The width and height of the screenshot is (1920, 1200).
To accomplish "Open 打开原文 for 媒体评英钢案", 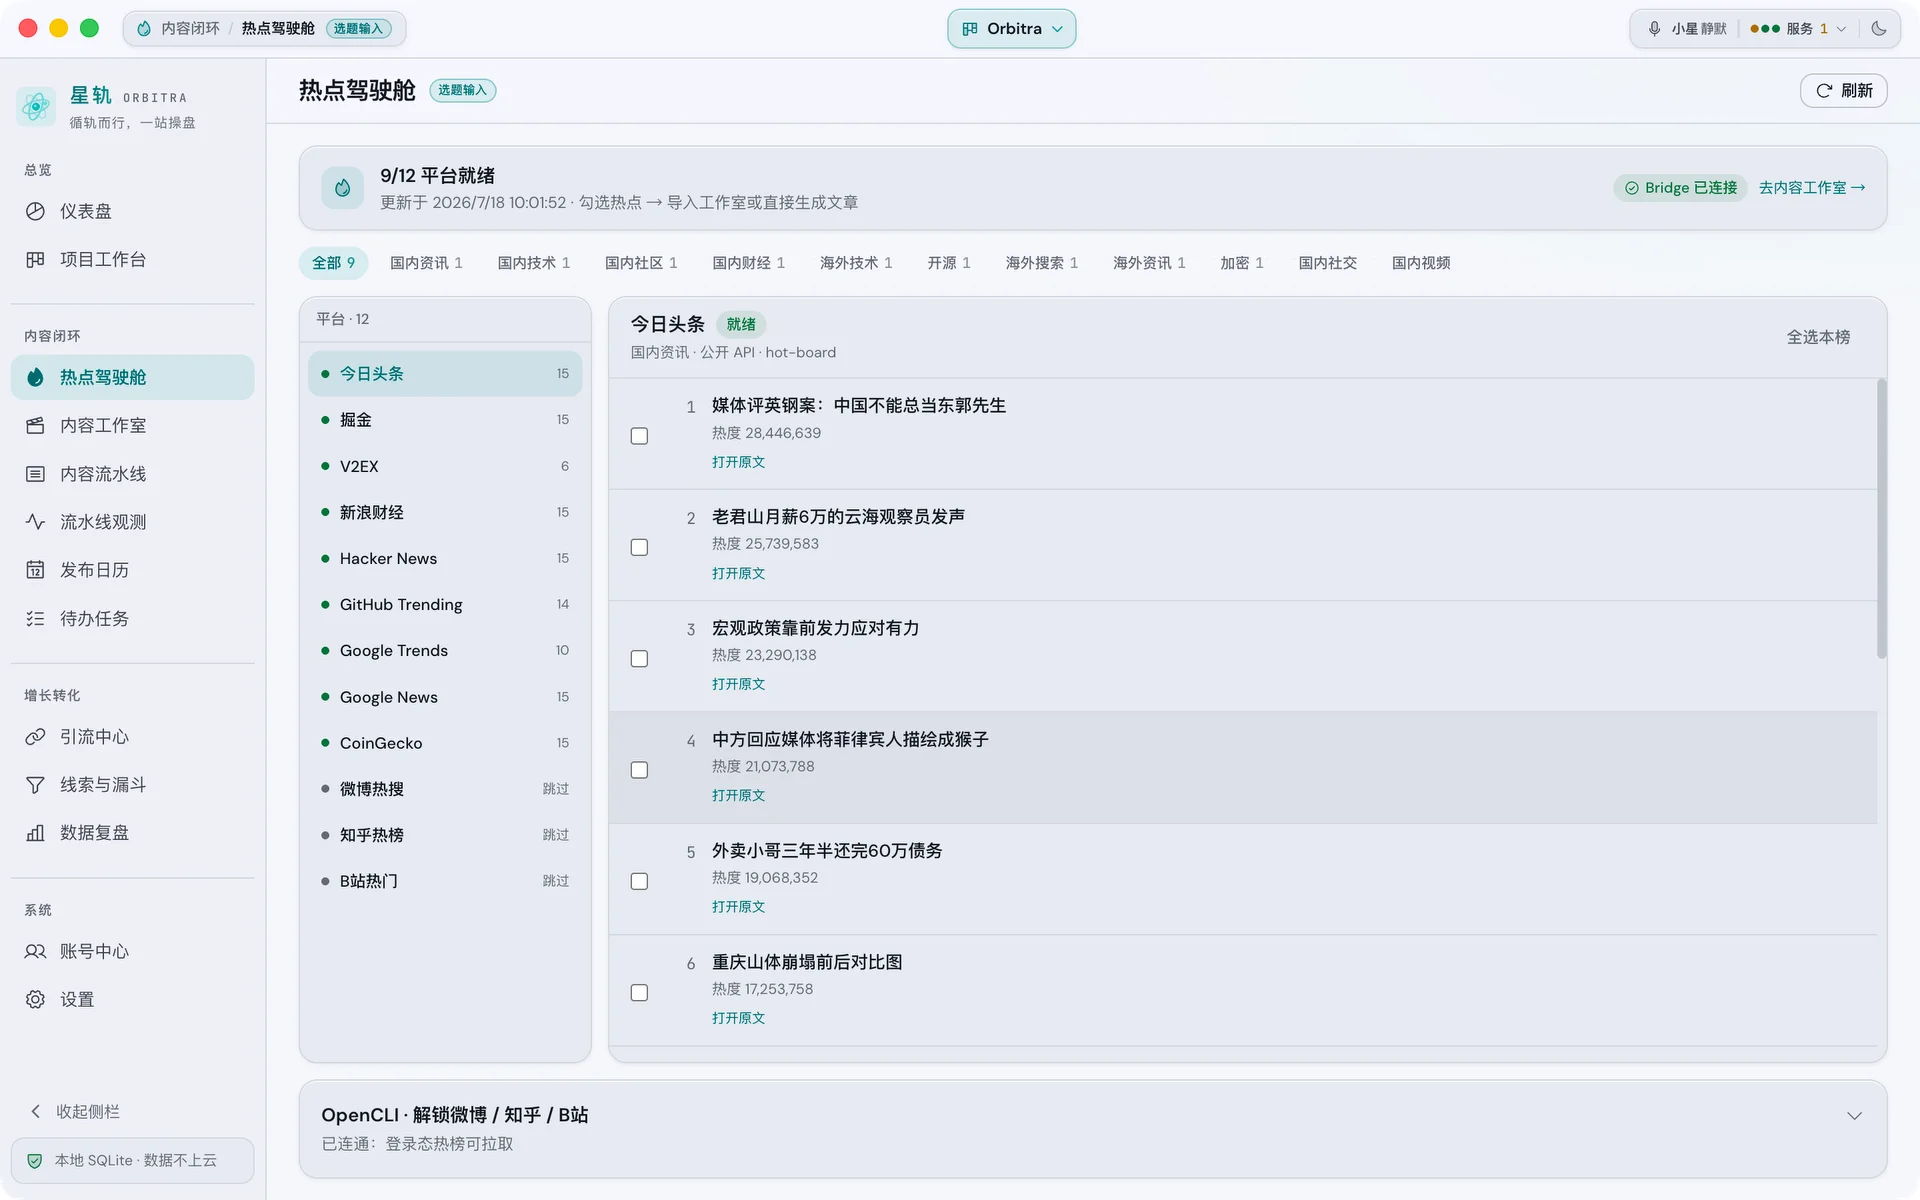I will [738, 462].
